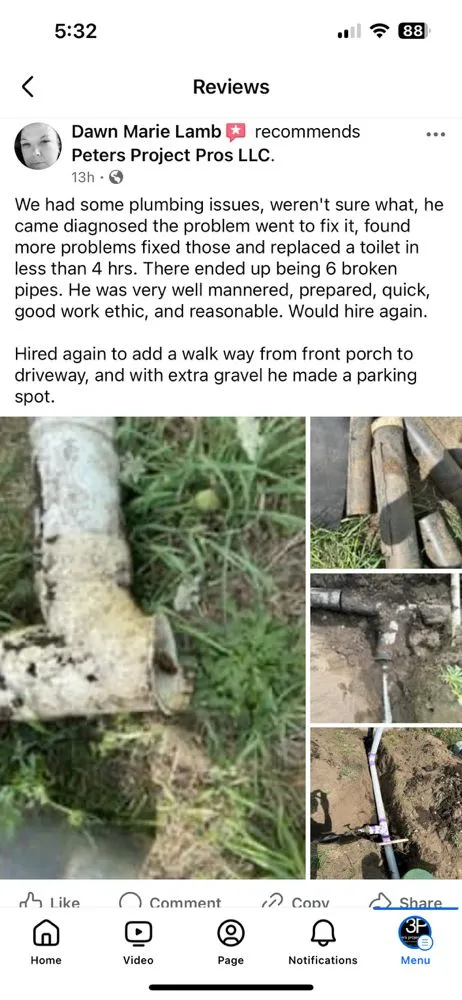Open the Home tab
The width and height of the screenshot is (462, 1000).
46,941
